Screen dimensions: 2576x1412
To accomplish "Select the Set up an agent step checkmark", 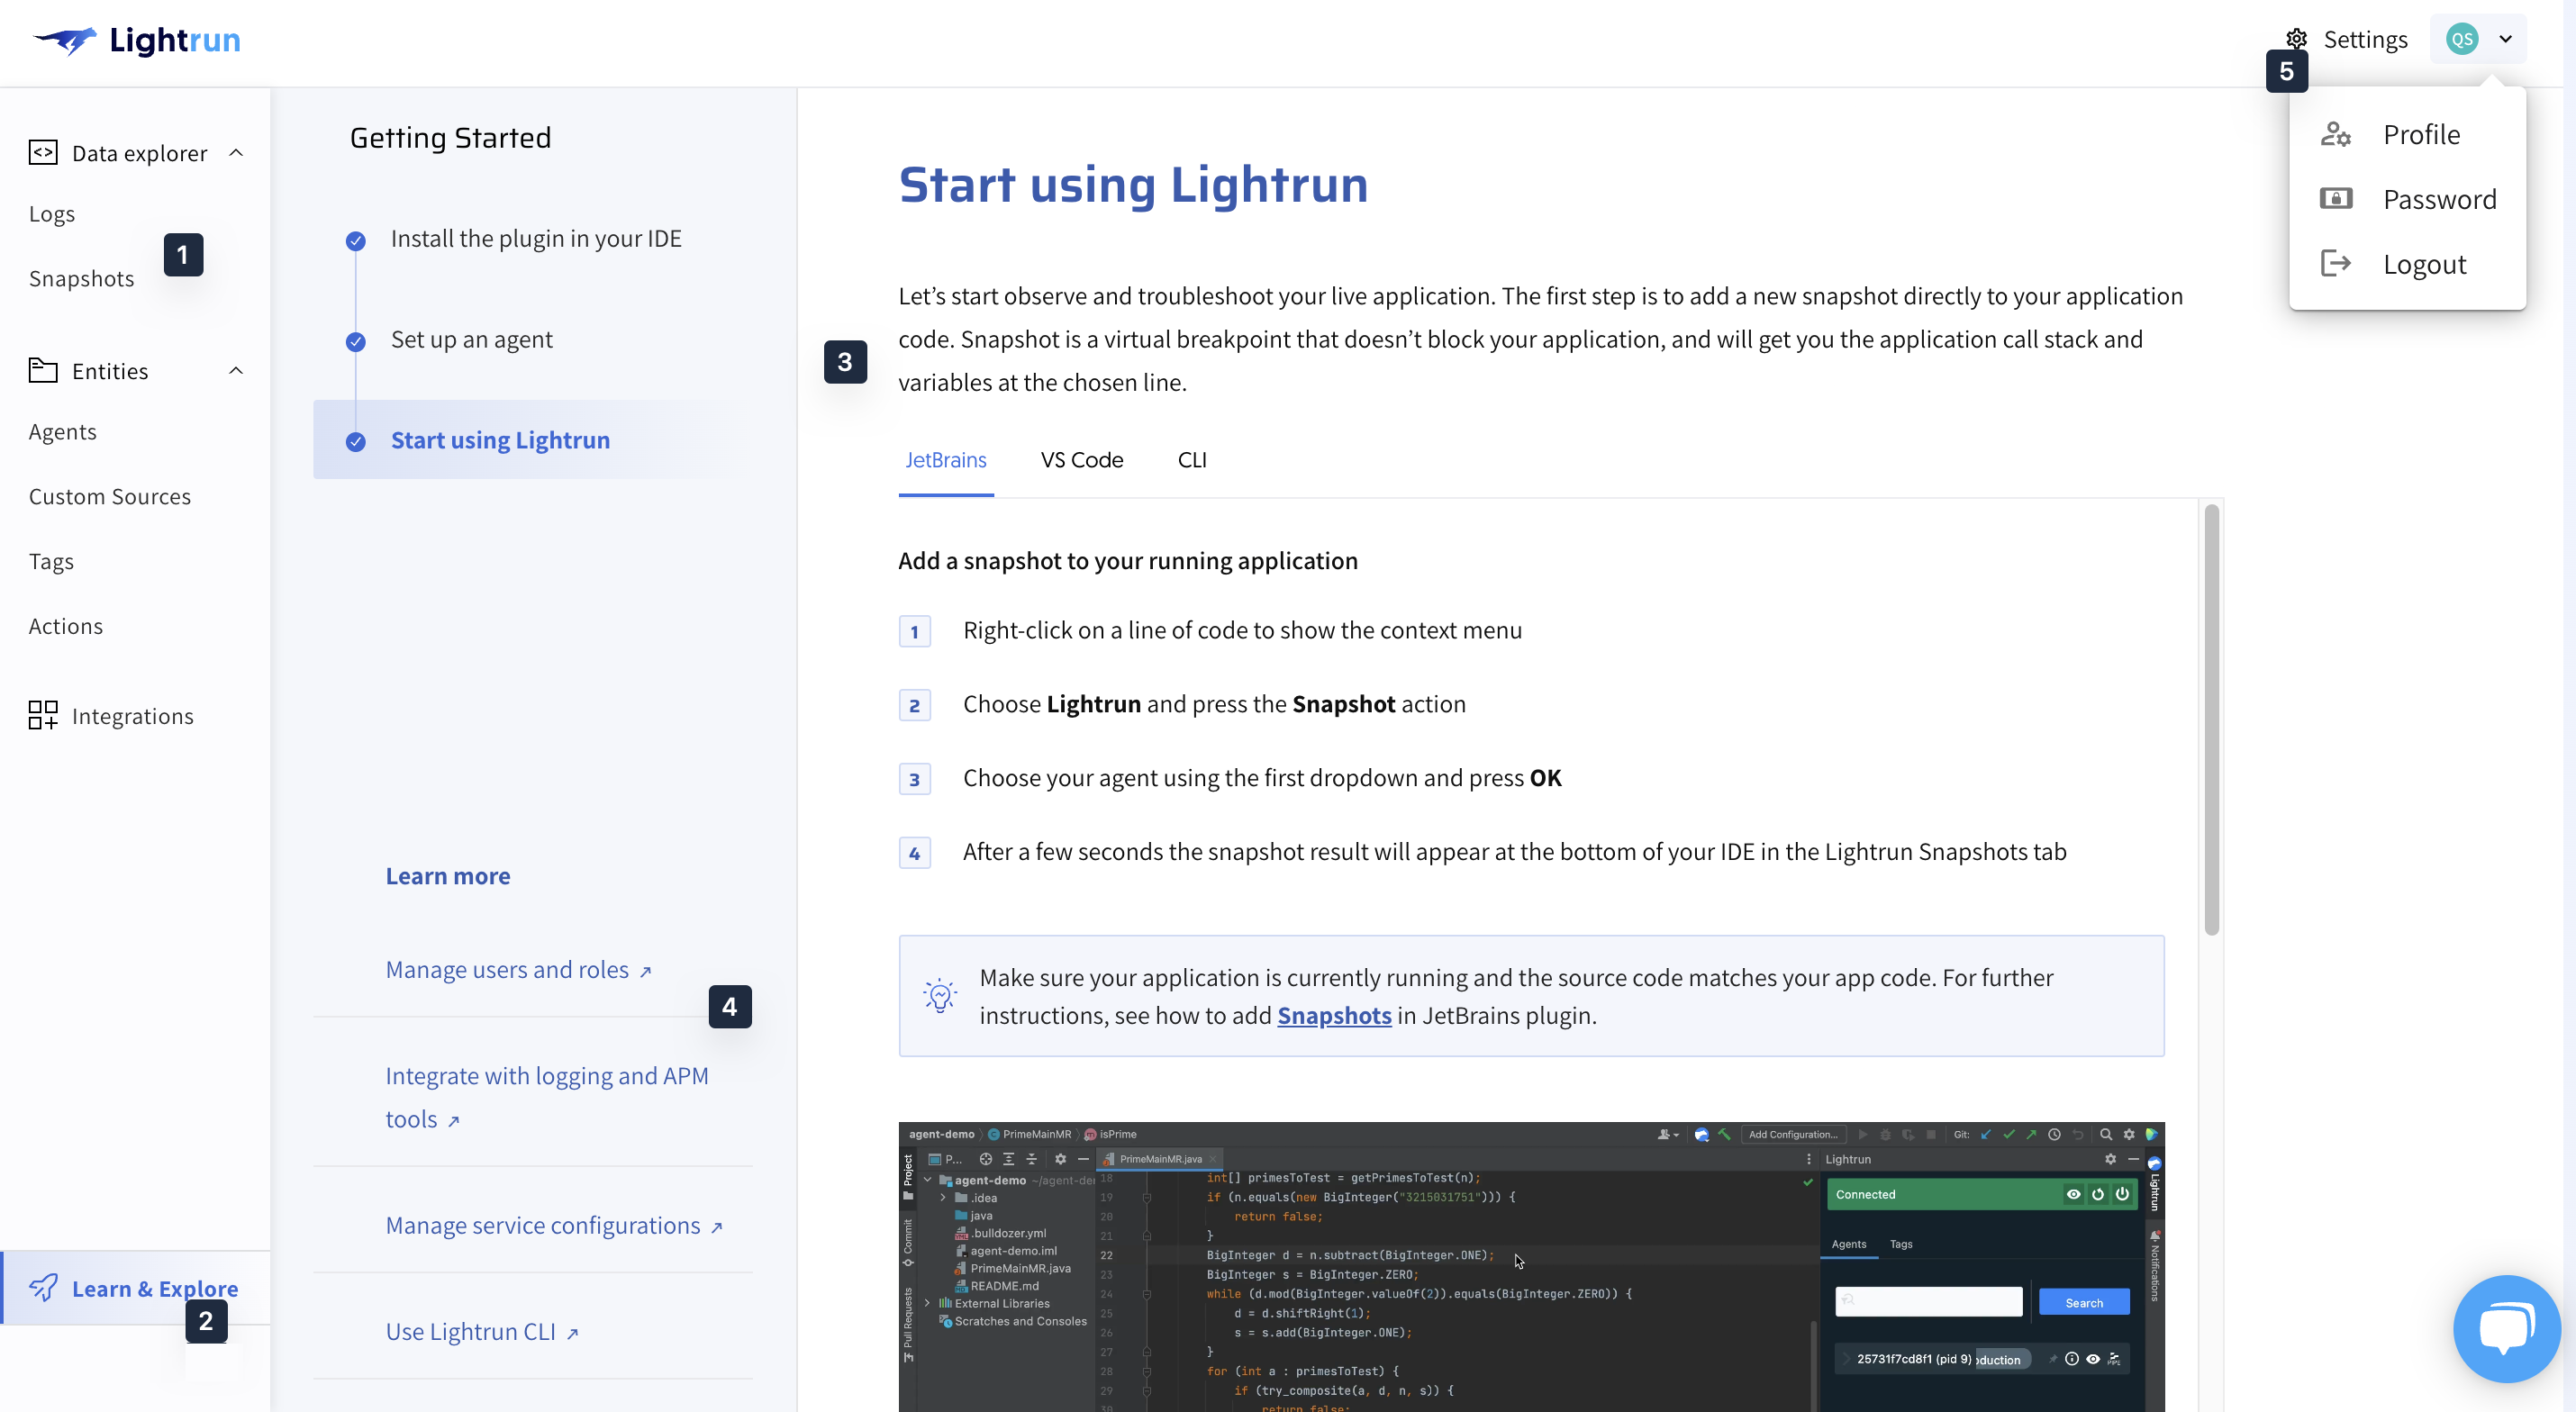I will pos(356,342).
